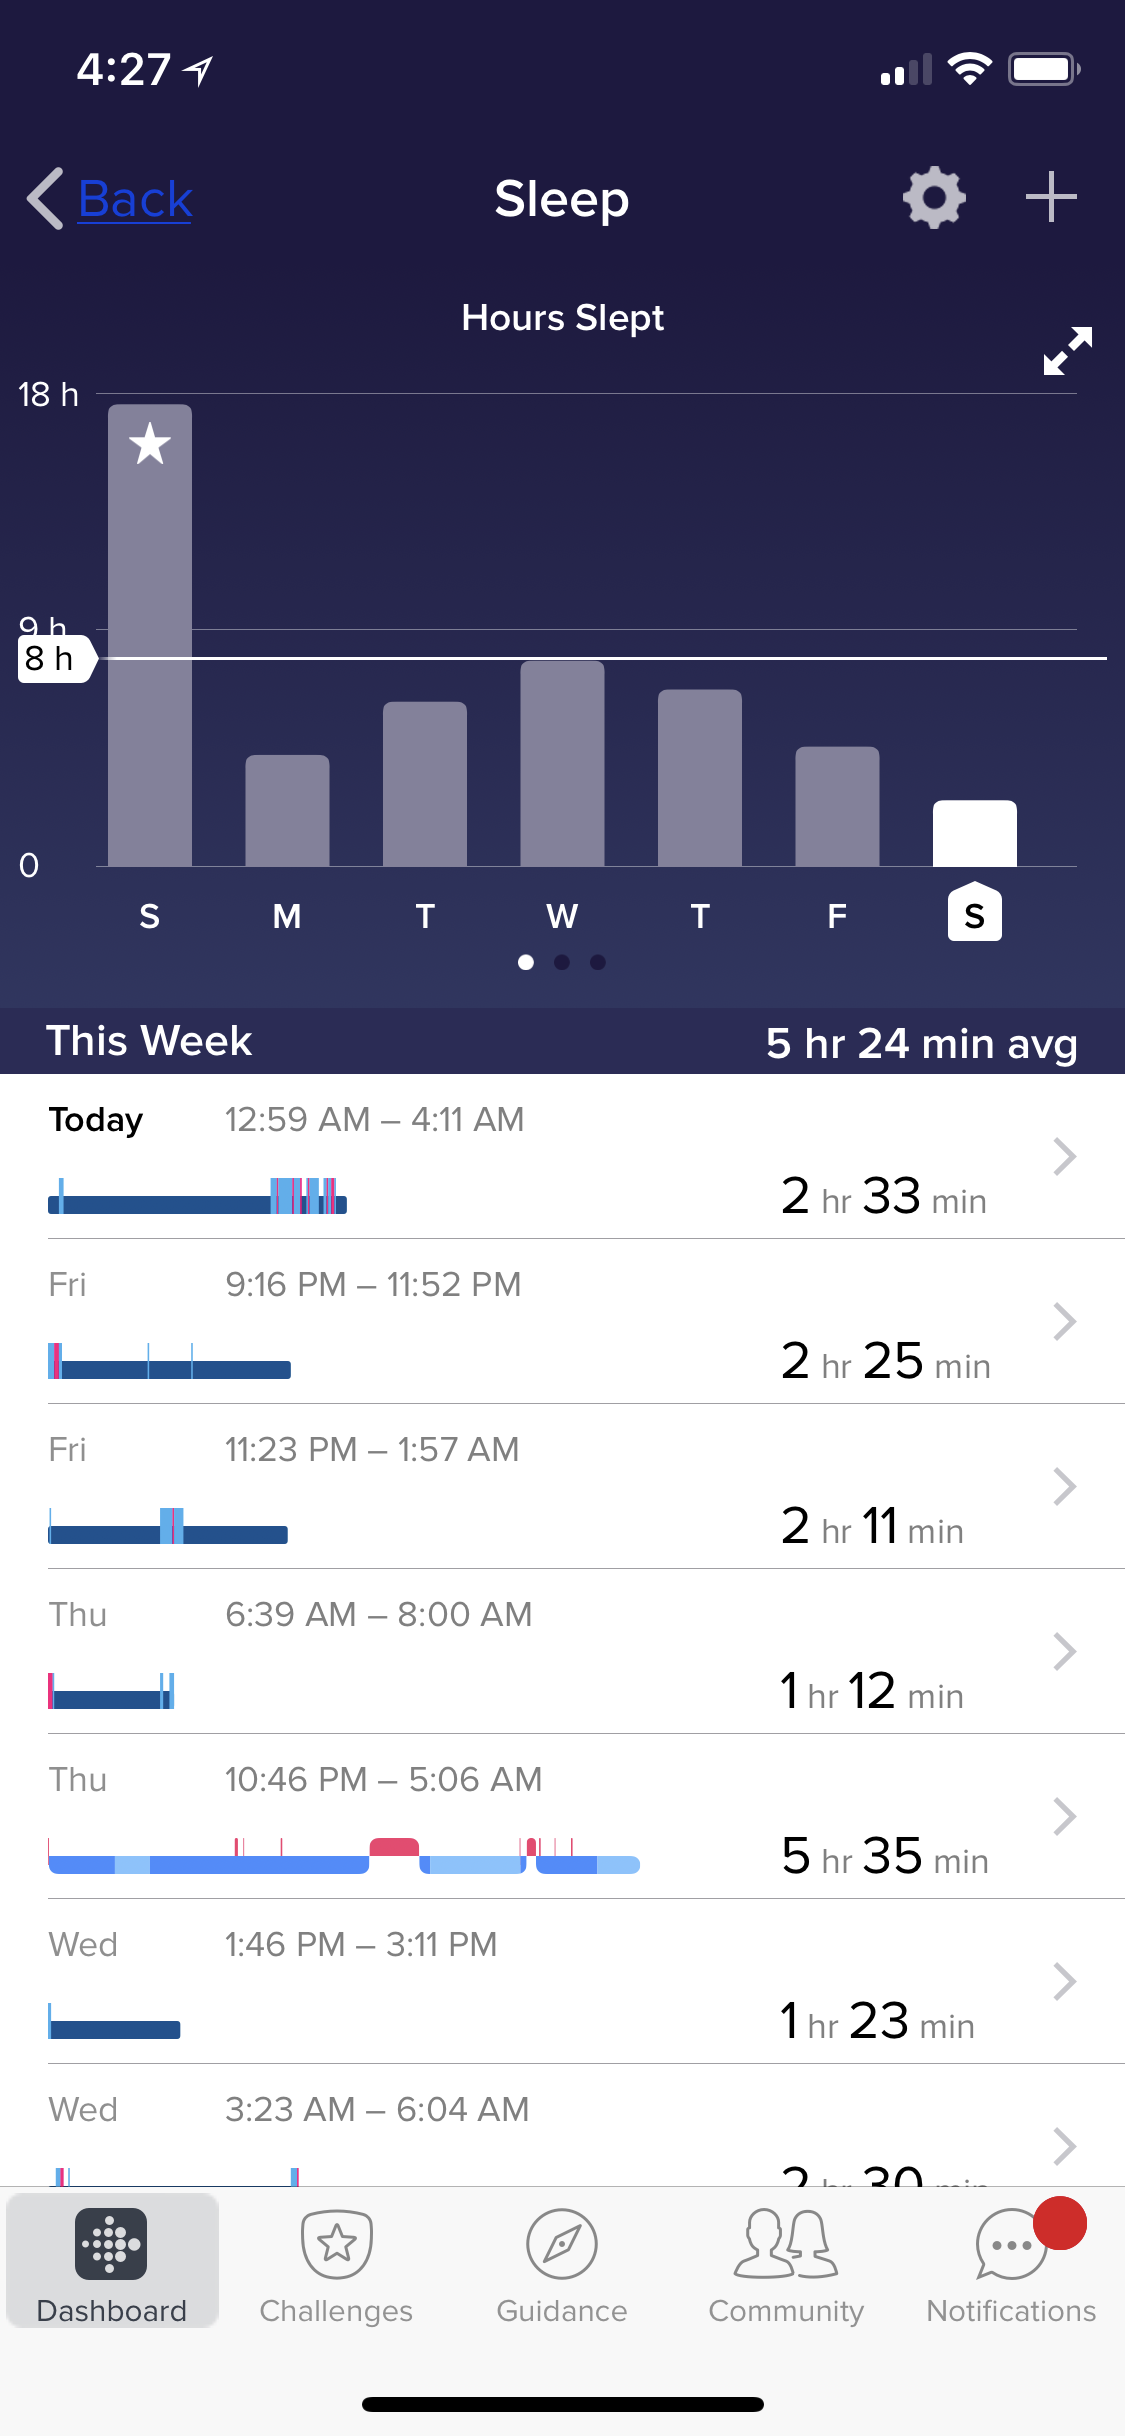
Task: Open Notifications with red badge
Action: pos(1011,2264)
